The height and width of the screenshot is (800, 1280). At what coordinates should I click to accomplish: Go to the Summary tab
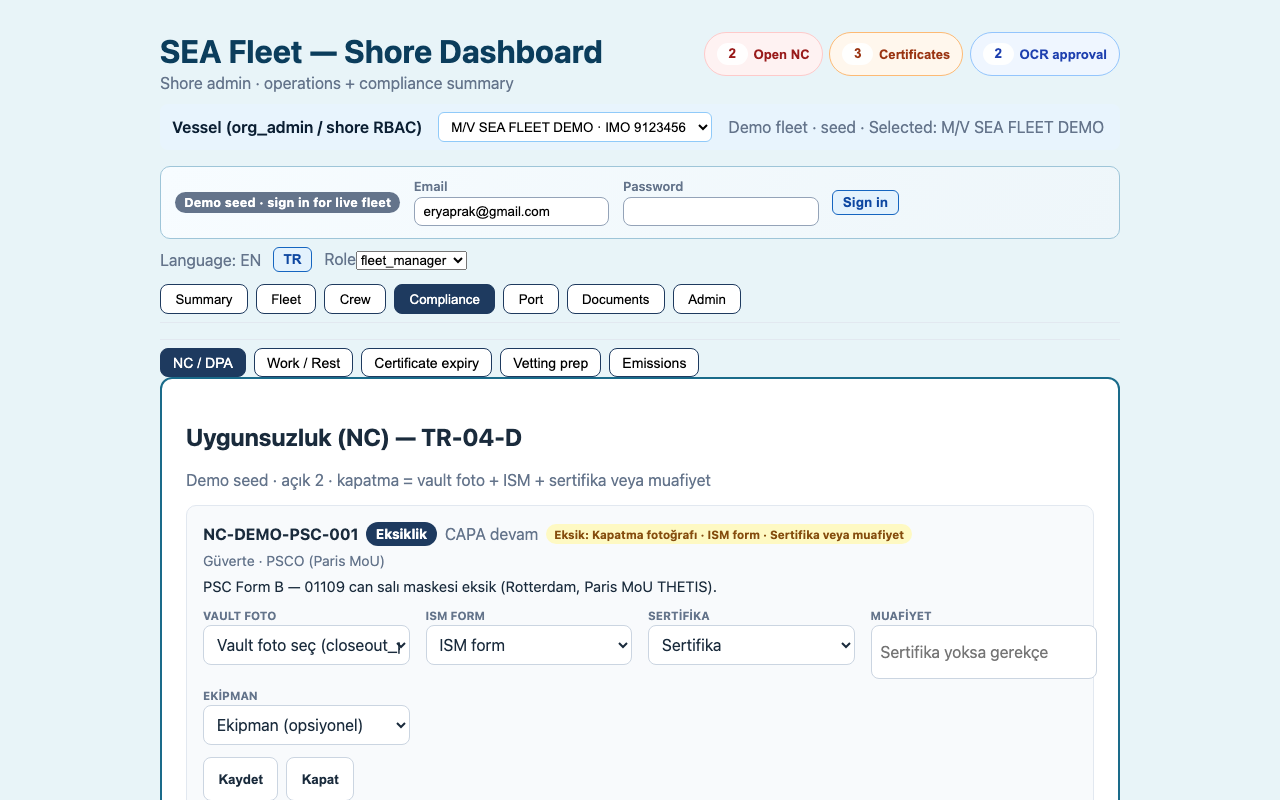[x=204, y=299]
